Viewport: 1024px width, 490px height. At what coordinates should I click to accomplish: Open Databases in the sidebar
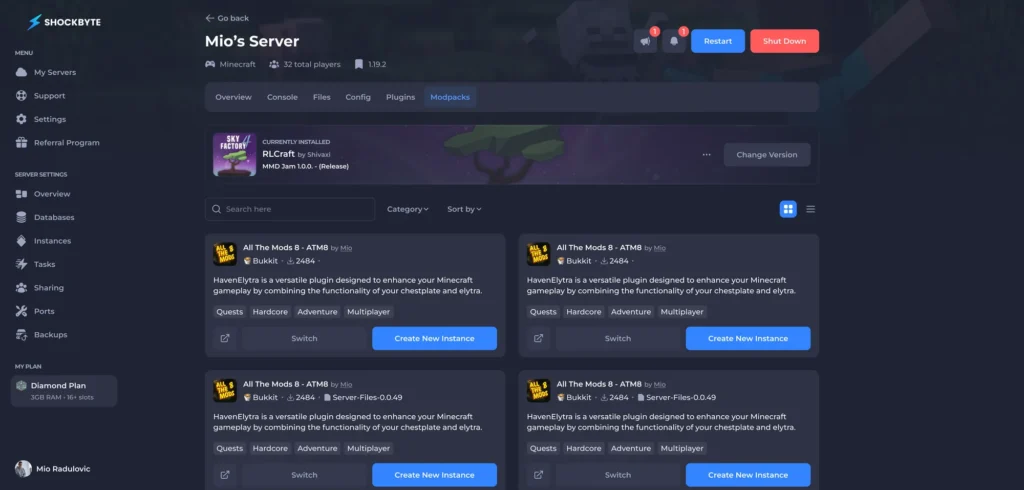coord(53,217)
